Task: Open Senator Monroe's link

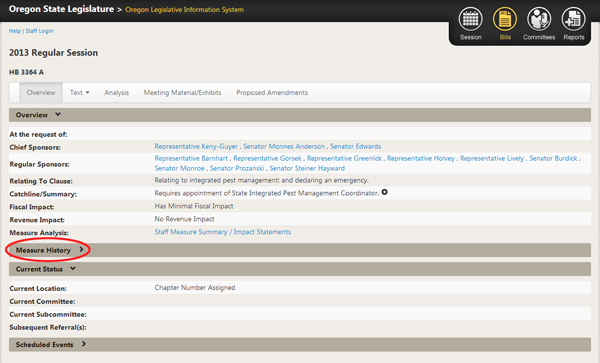Action: [x=179, y=168]
